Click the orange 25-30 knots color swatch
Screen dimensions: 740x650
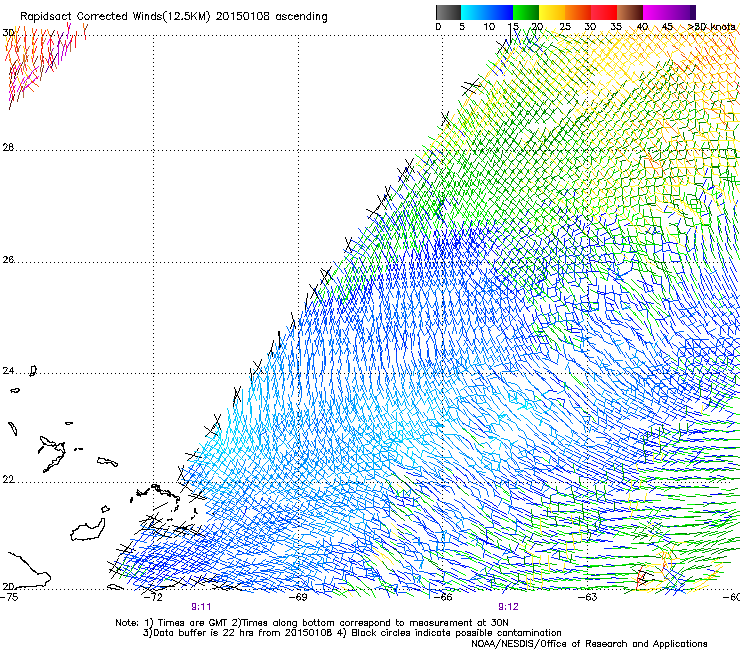pos(578,12)
